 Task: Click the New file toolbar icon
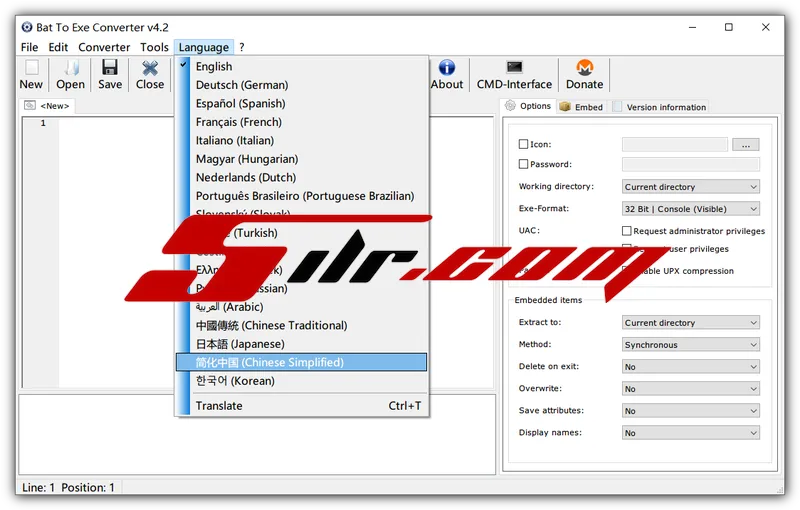click(32, 67)
